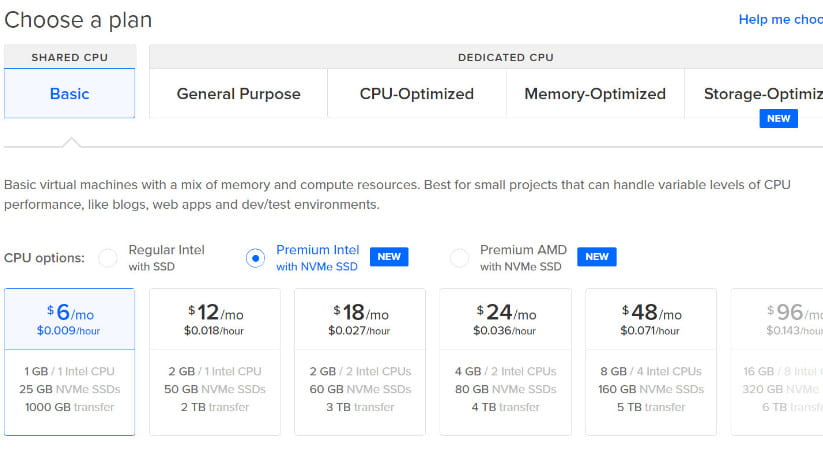Switch to the Basic plan tab
This screenshot has height=455, width=823.
pos(70,94)
